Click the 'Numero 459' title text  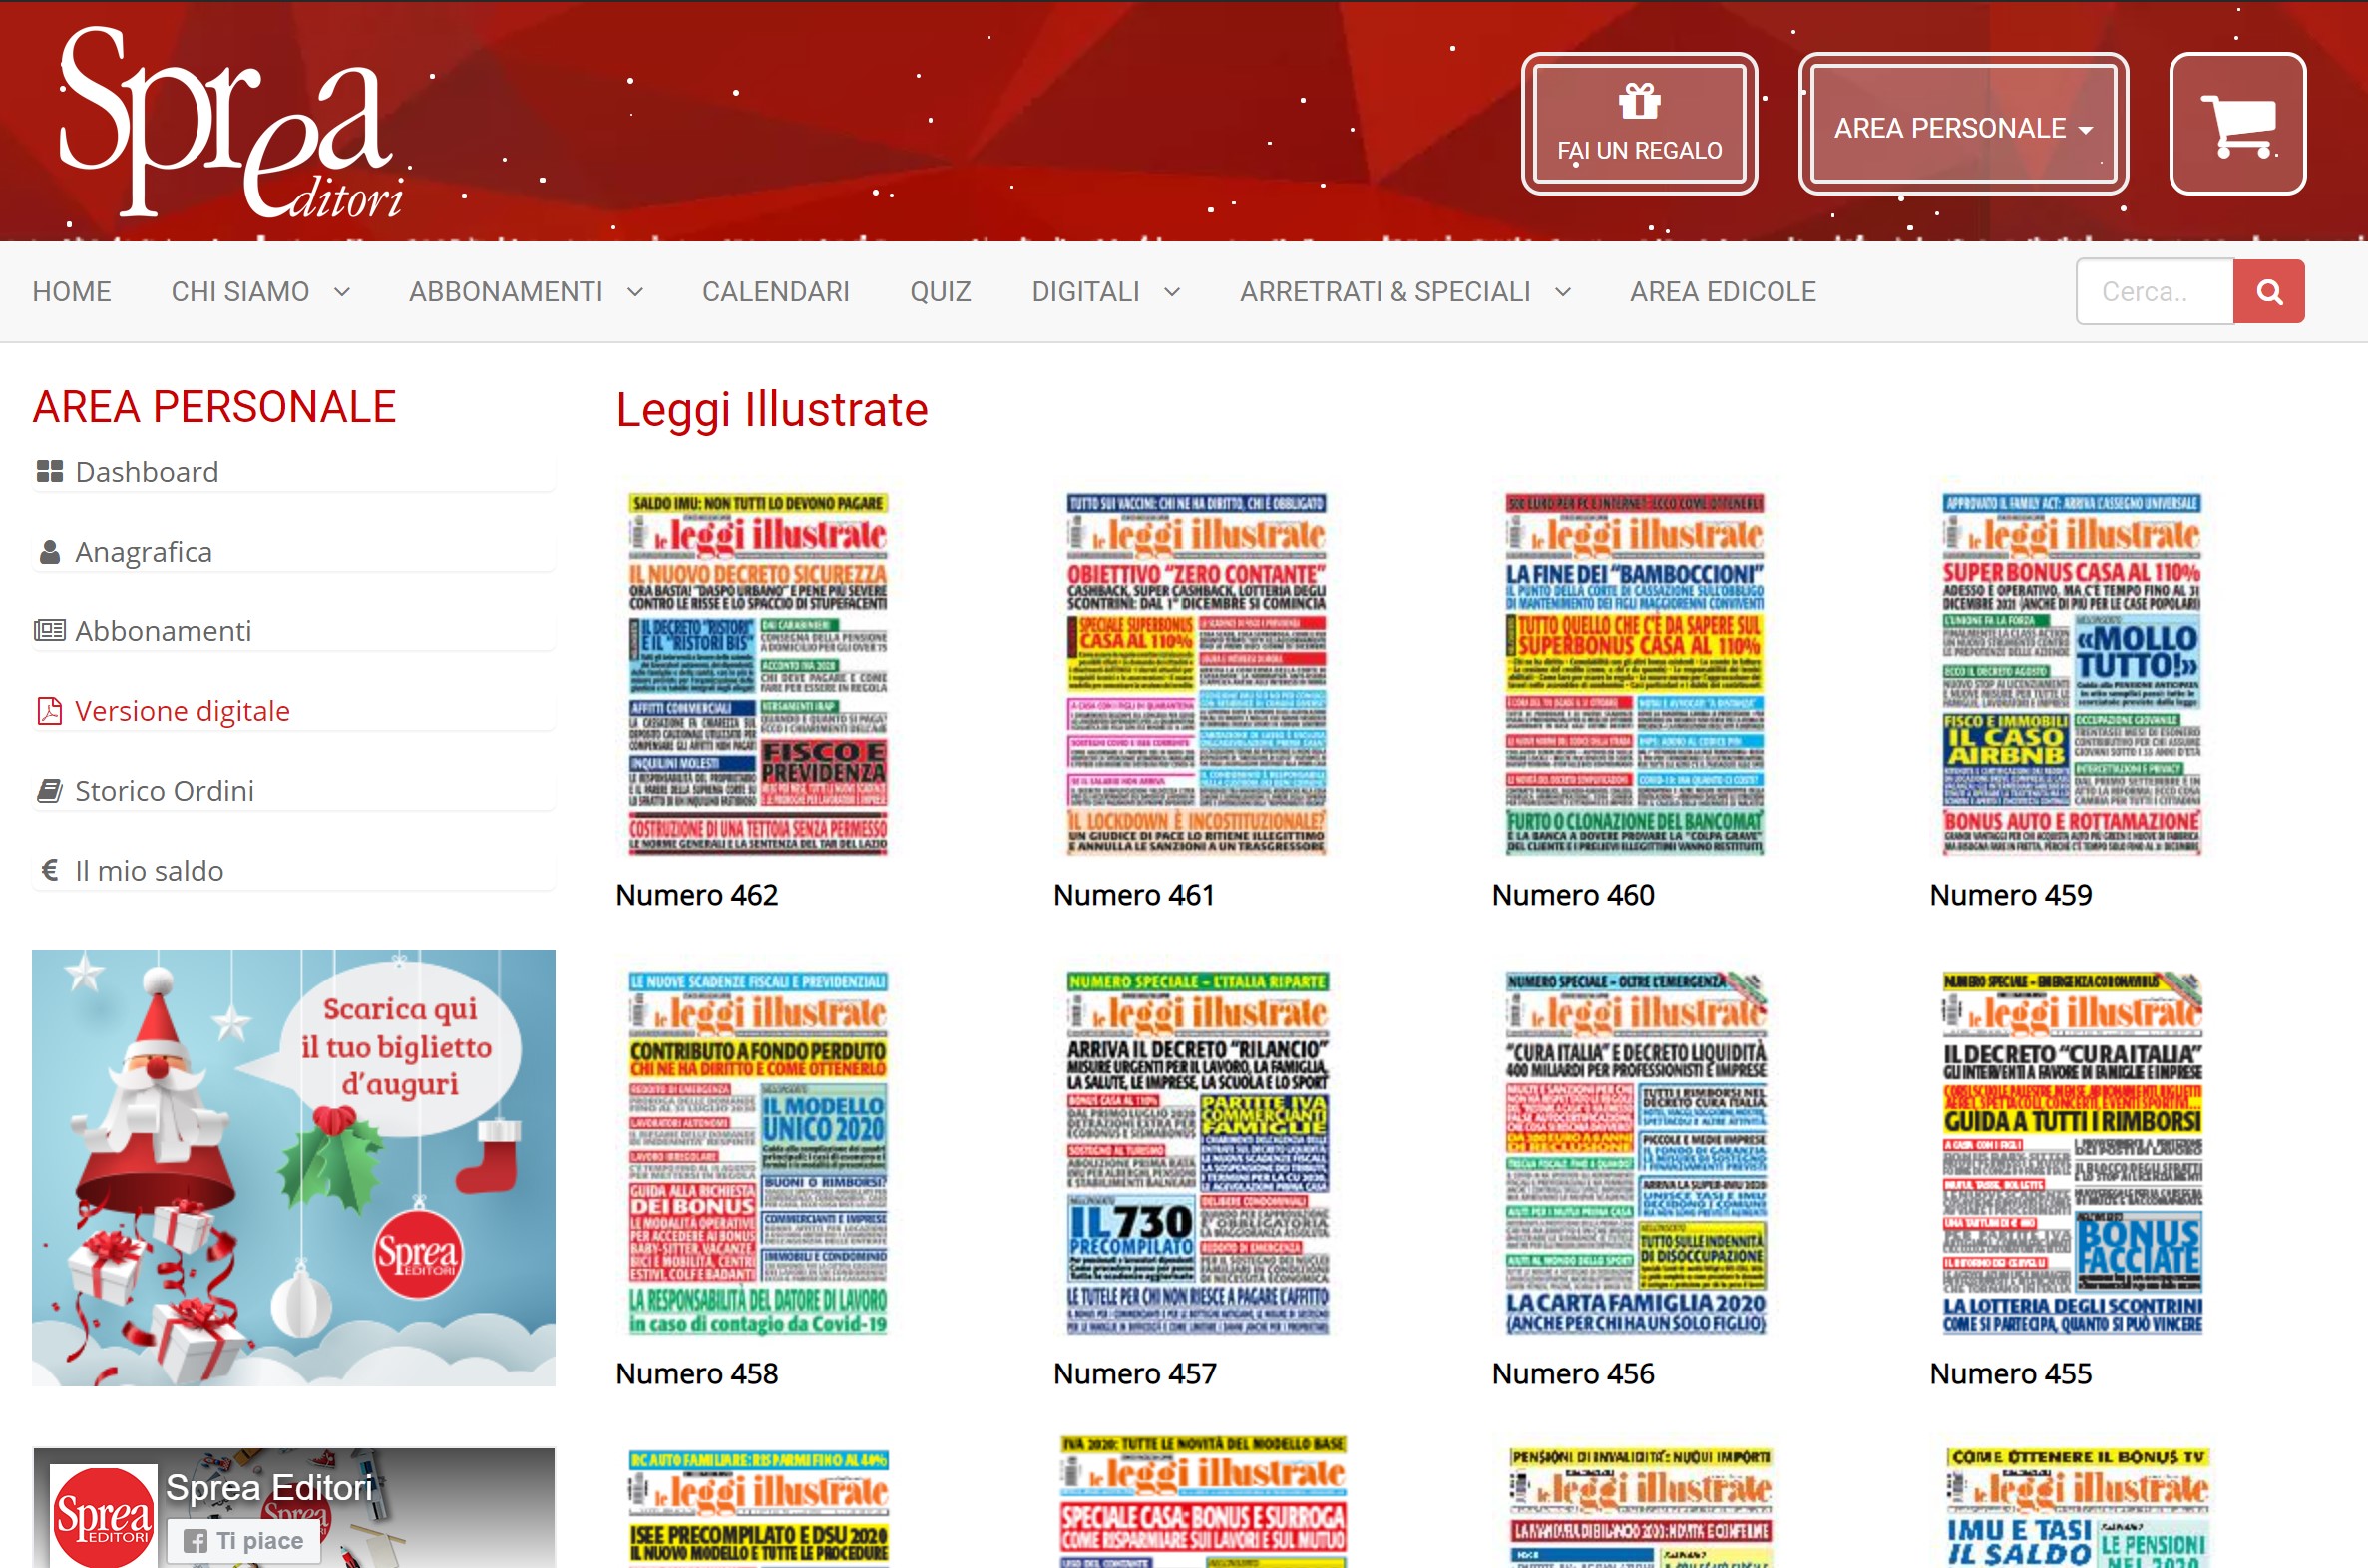2010,895
